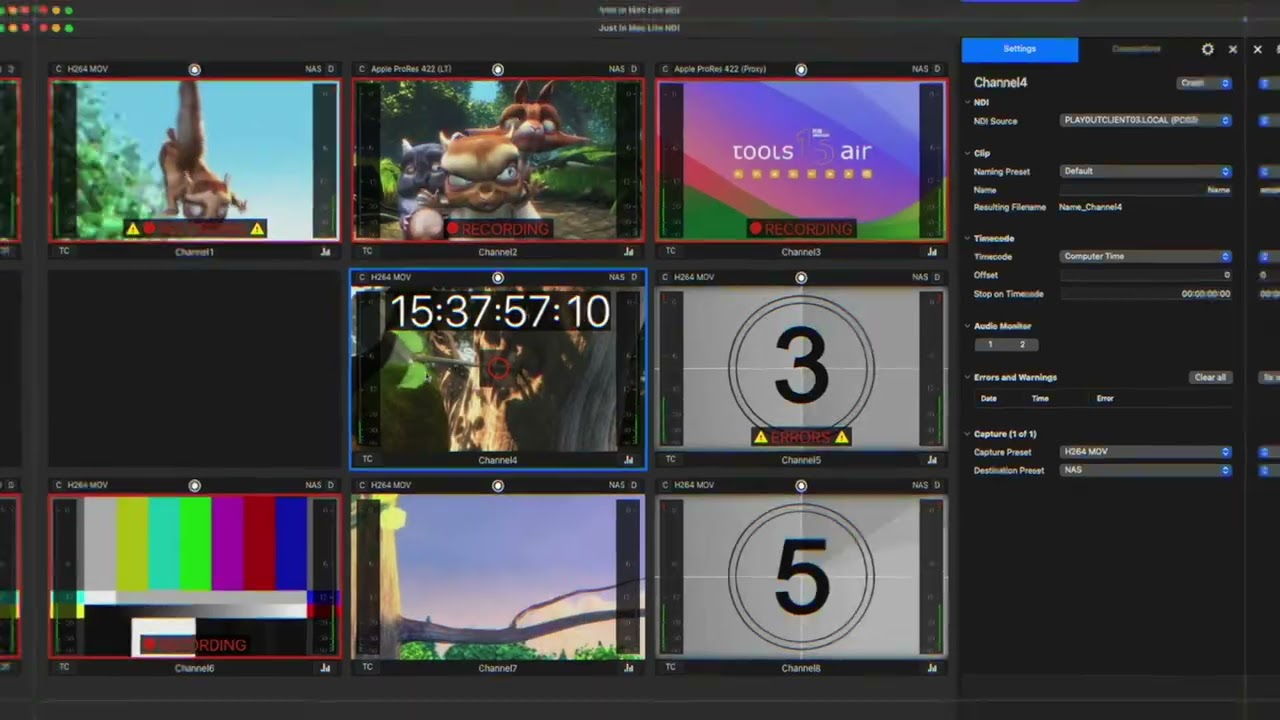Open the Destination Preset dropdown
This screenshot has height=720, width=1280.
[1146, 470]
